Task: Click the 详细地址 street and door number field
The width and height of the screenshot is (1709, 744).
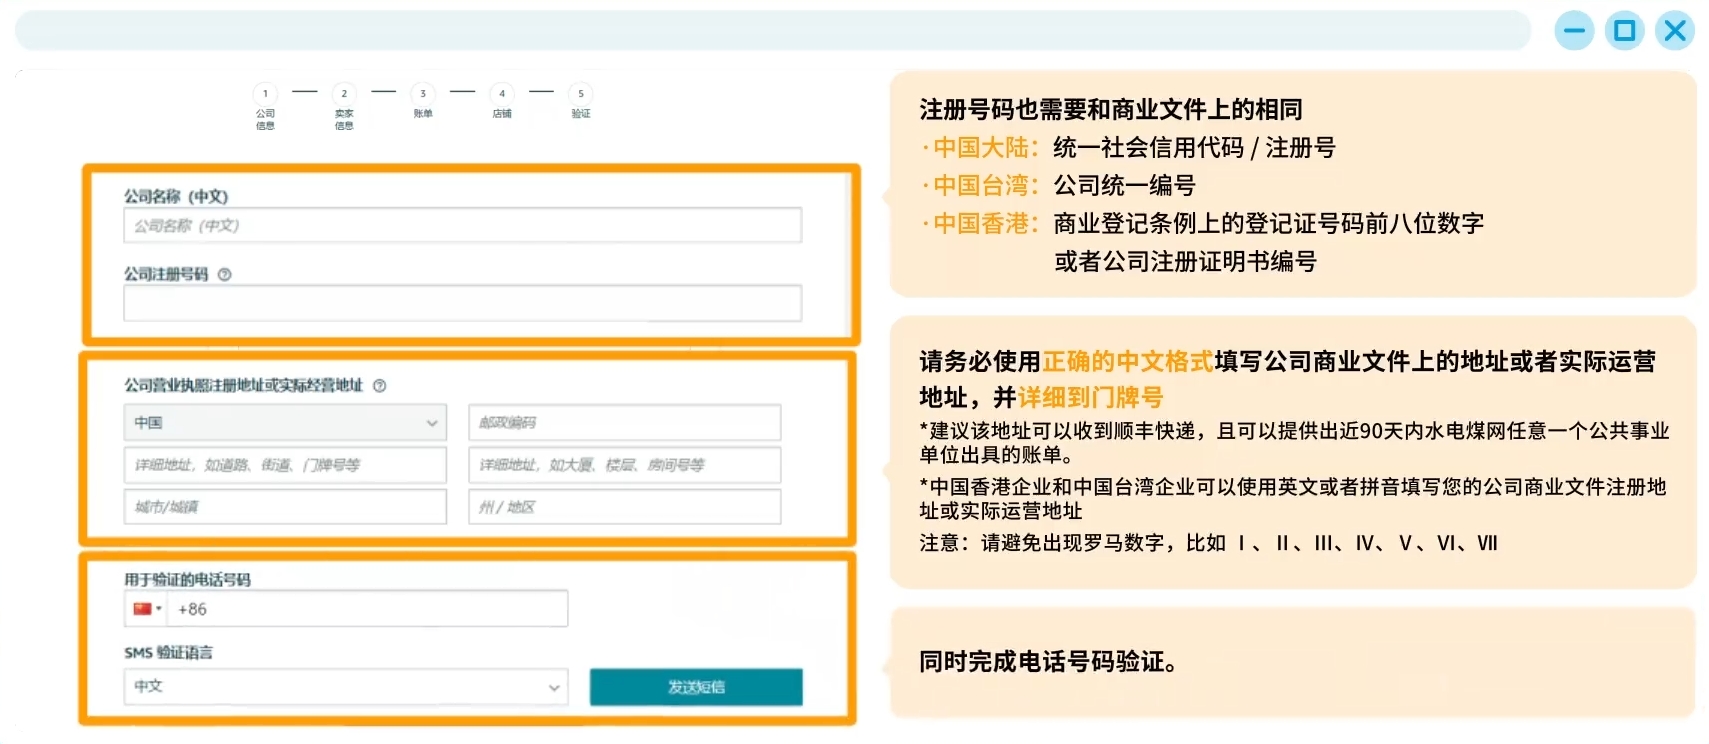Action: (x=285, y=465)
